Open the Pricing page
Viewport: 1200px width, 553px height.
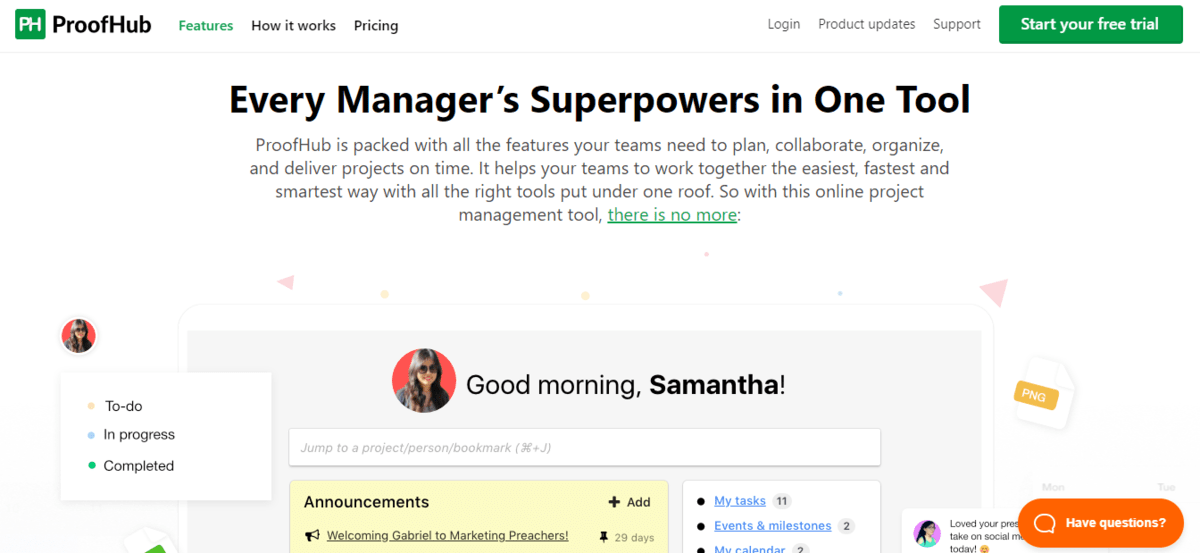(376, 26)
